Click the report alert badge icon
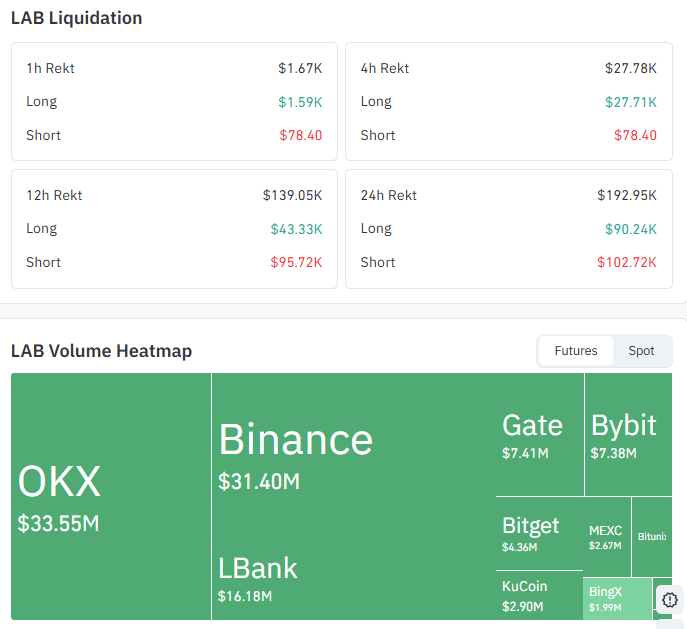687x629 pixels. pos(669,599)
